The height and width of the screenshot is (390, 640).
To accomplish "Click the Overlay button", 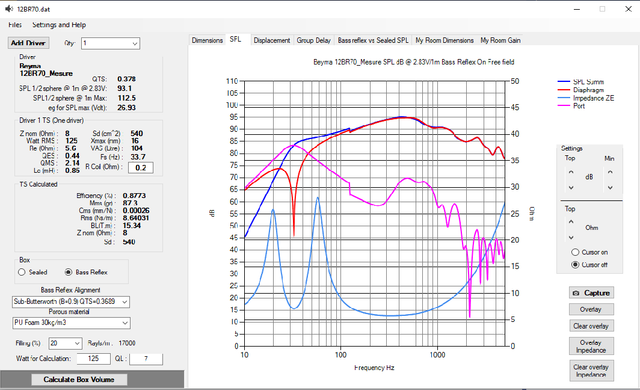I will 591,309.
